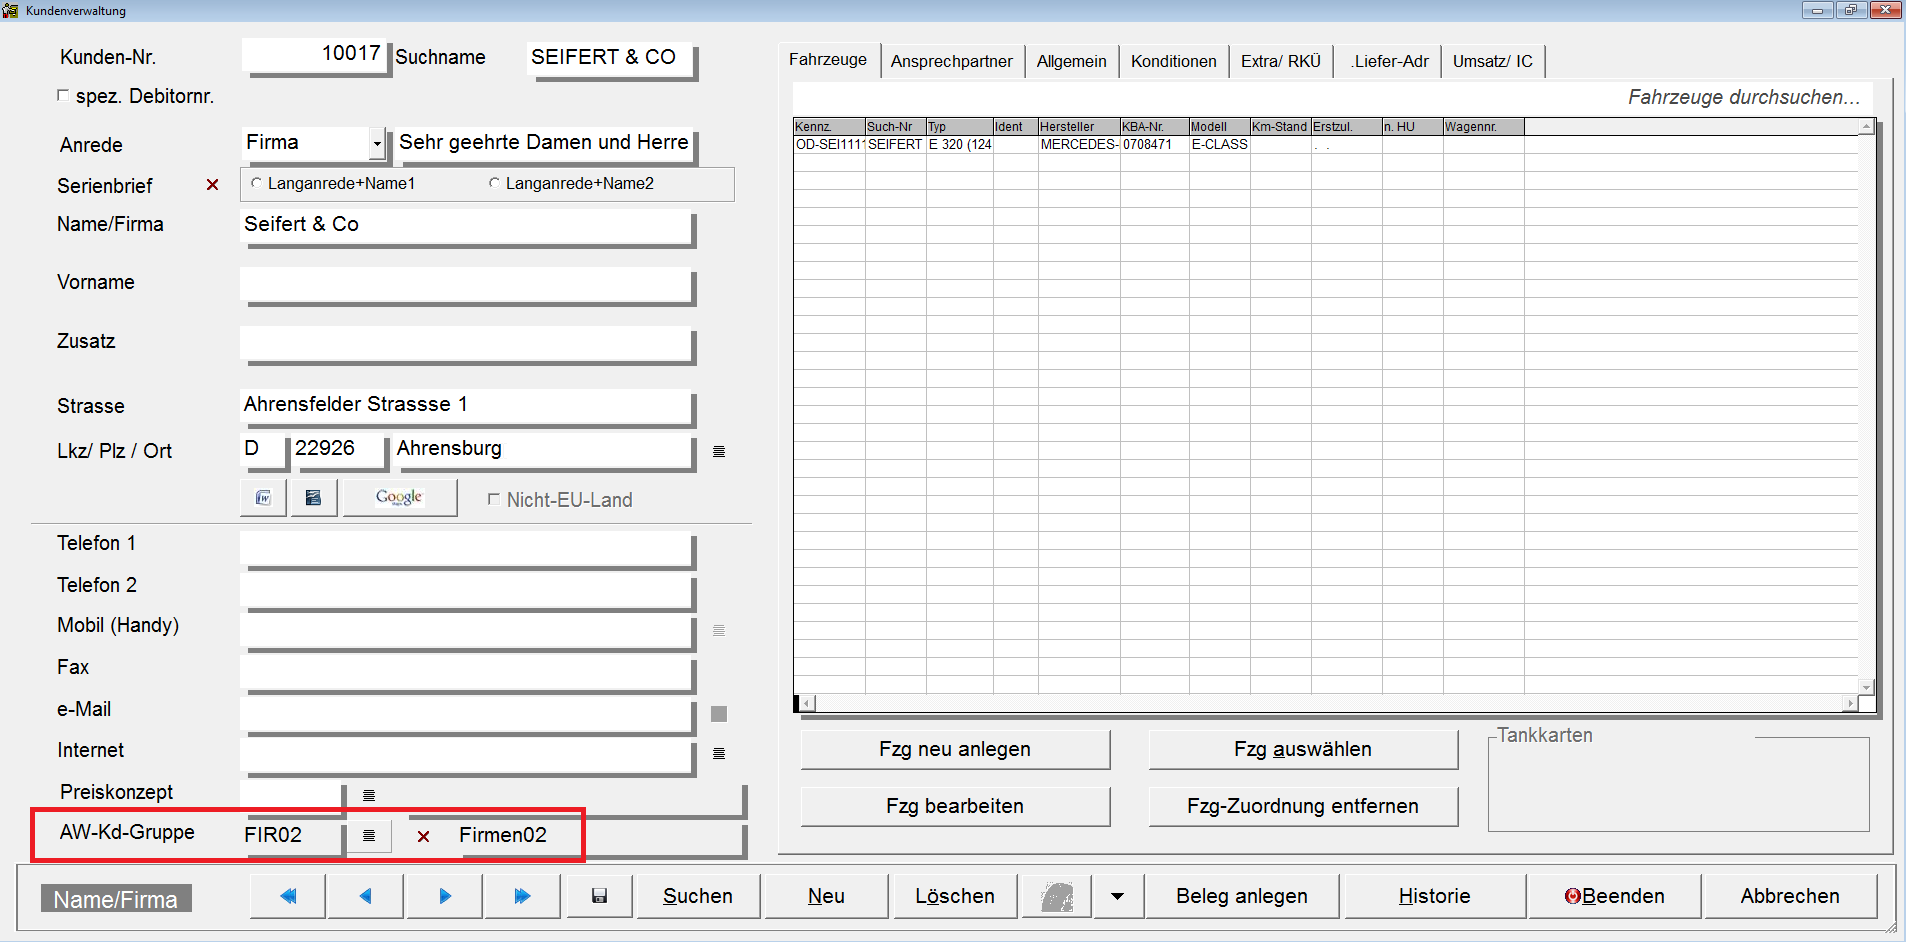Click the Strasse field with Ahrensfelder Strassse 1
This screenshot has width=1906, height=942.
467,406
